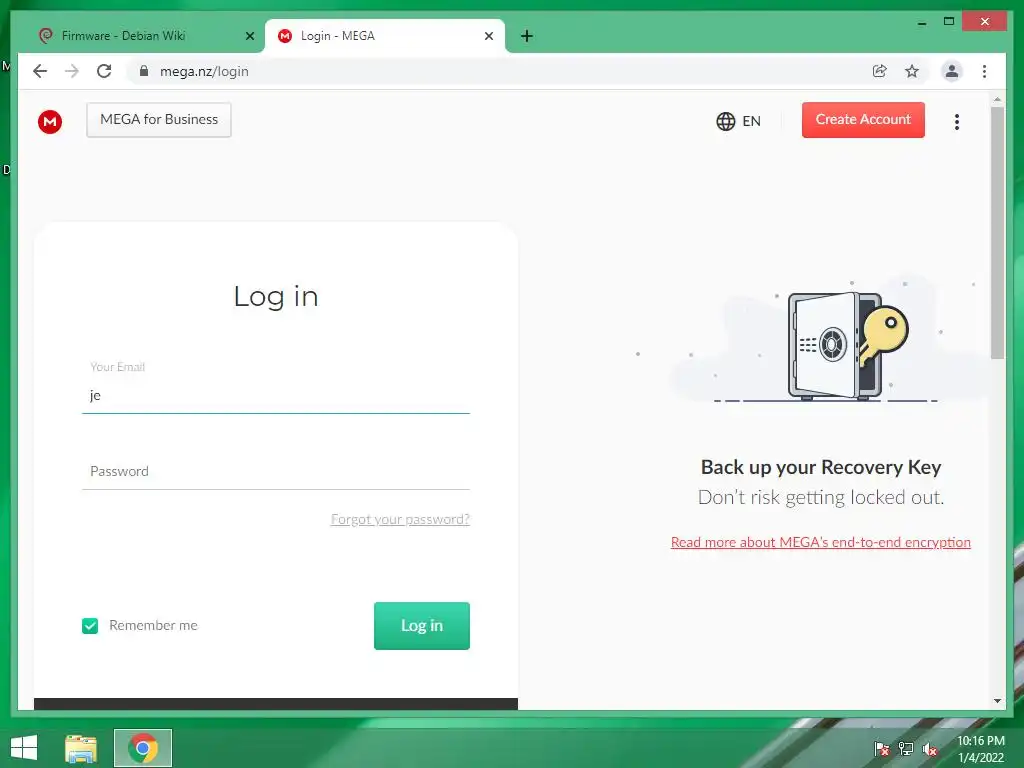Viewport: 1024px width, 768px height.
Task: Share this page via toolbar icon
Action: click(880, 71)
